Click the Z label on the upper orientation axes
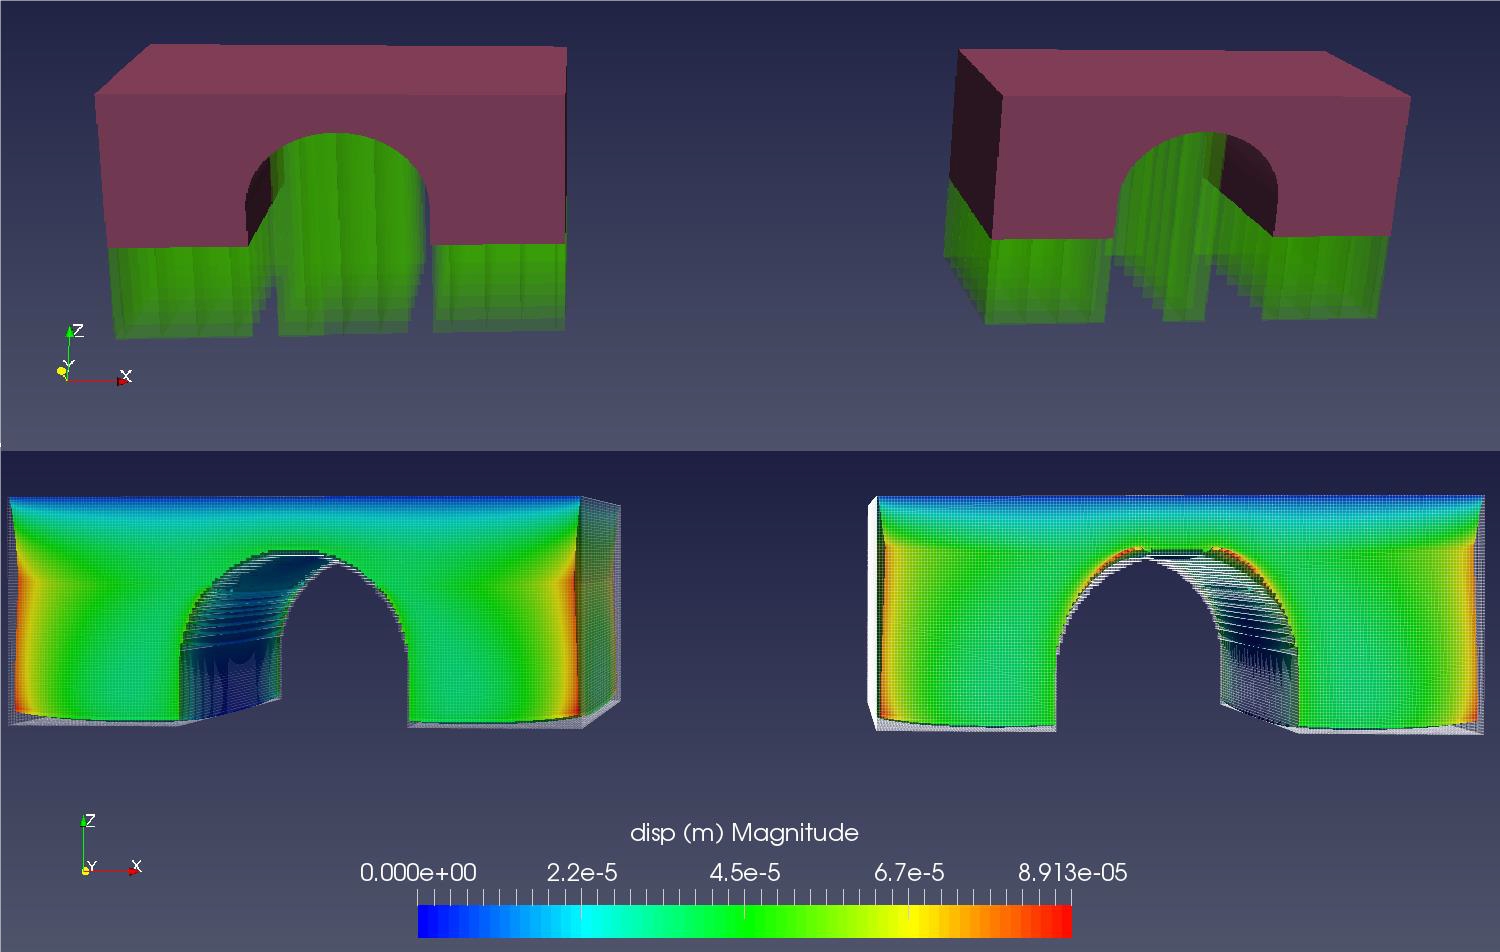Viewport: 1500px width, 952px height. 80,330
